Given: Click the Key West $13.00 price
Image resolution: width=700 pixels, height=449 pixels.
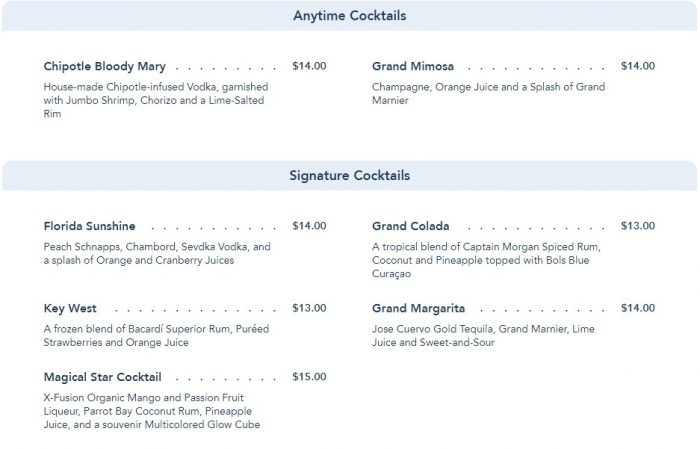Looking at the screenshot, I should [309, 308].
